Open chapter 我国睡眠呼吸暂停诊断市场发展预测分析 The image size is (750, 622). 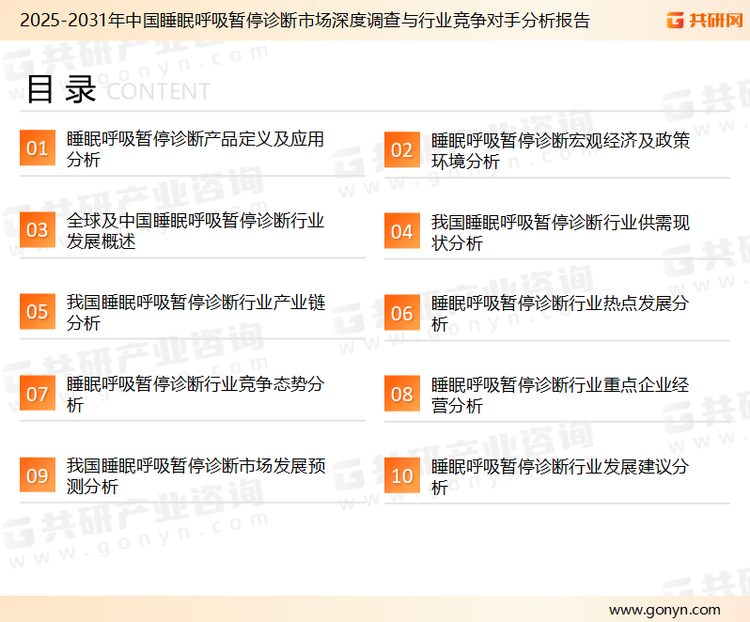[x=196, y=476]
